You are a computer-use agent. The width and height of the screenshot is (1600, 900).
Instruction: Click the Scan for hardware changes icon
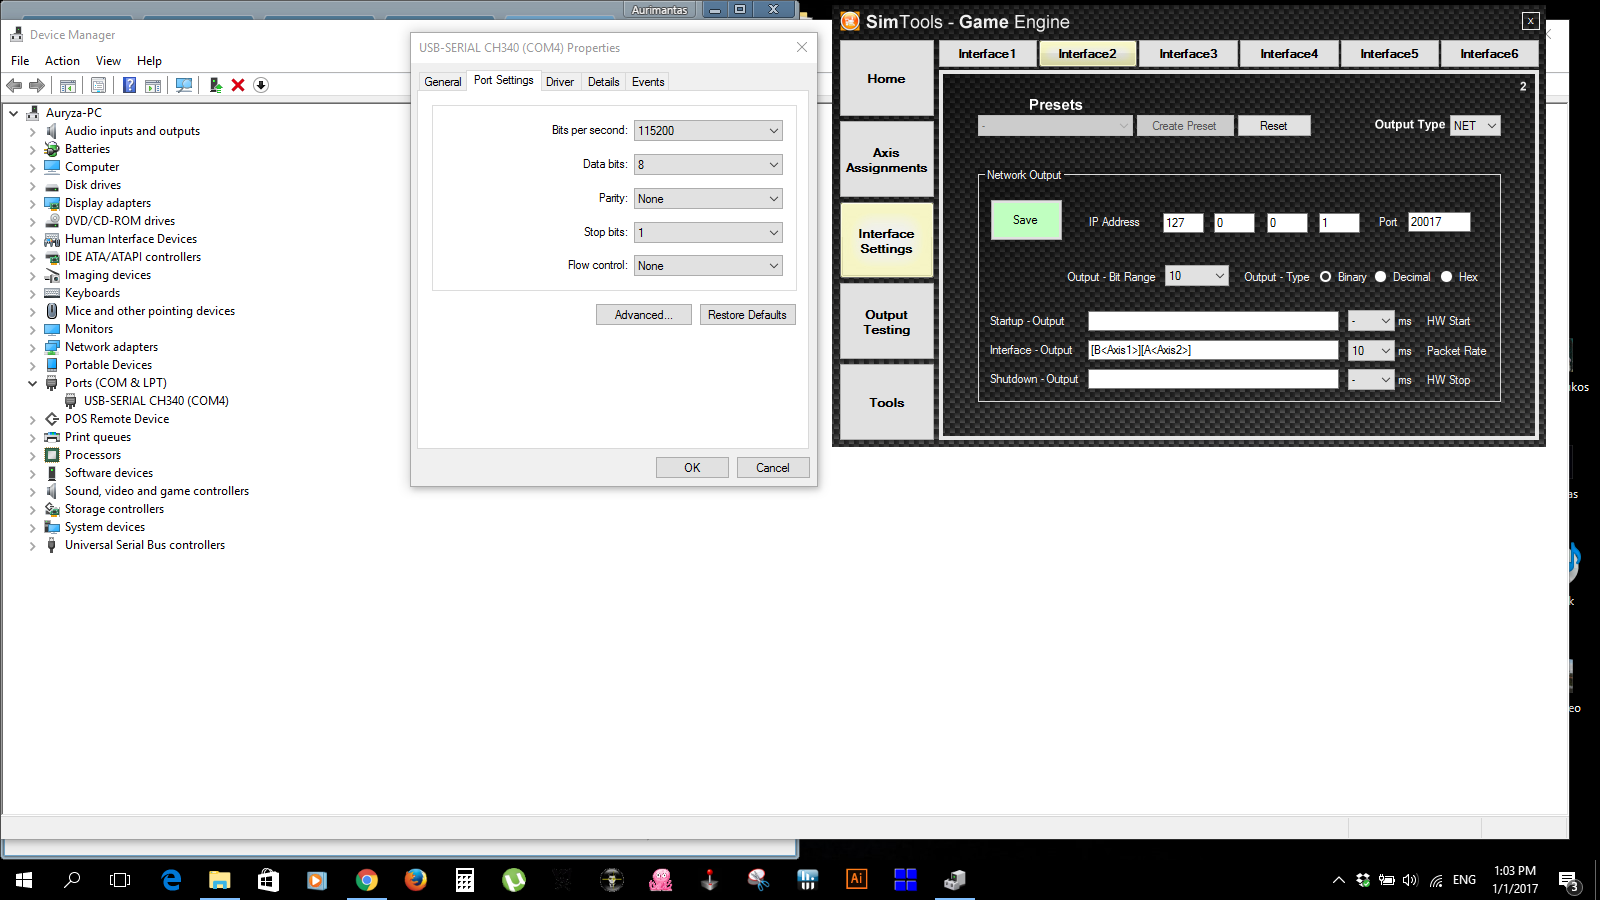click(x=184, y=85)
